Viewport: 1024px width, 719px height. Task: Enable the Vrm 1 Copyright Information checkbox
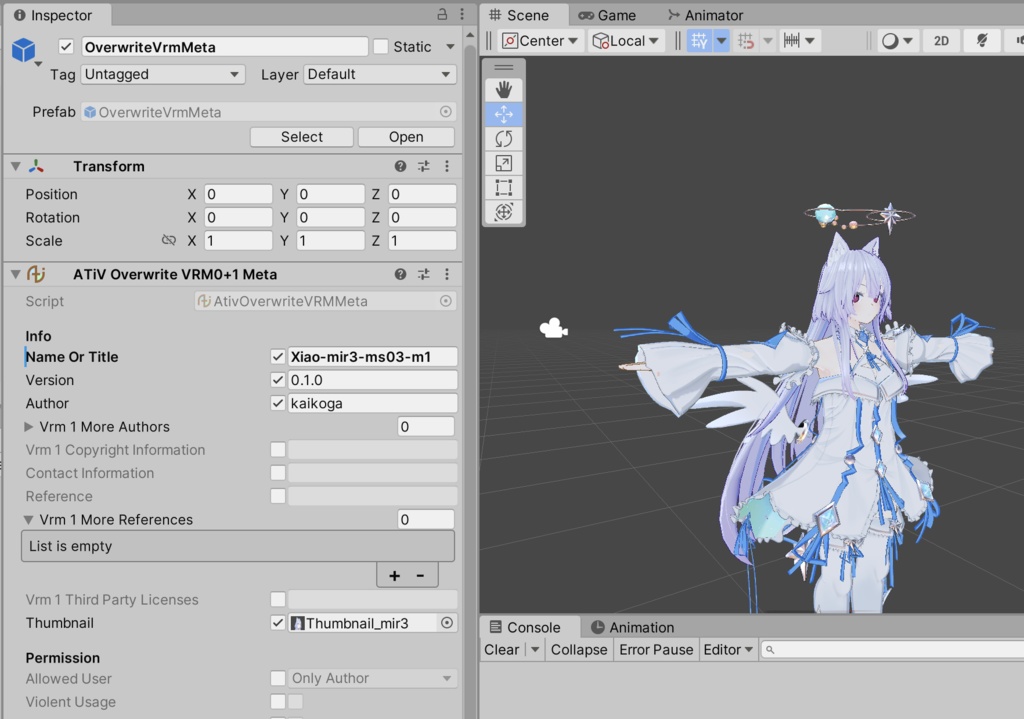[278, 450]
